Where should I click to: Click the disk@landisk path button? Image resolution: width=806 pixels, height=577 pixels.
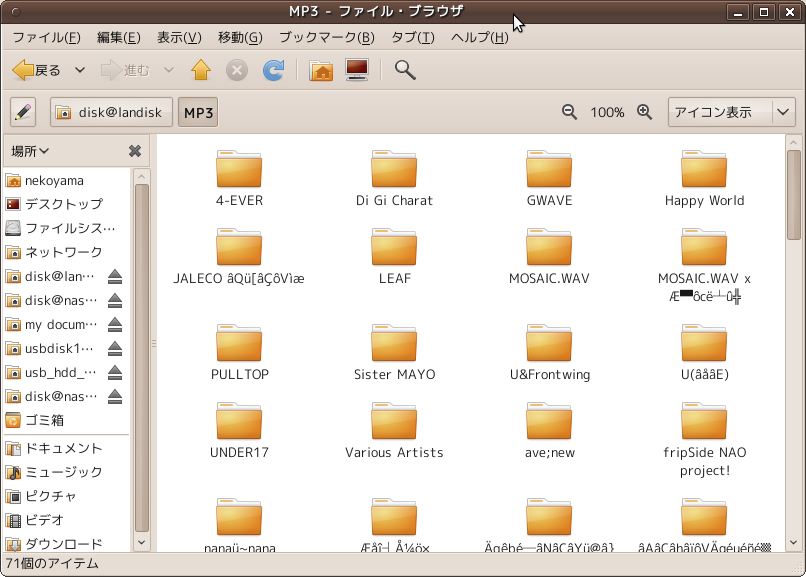pos(111,112)
